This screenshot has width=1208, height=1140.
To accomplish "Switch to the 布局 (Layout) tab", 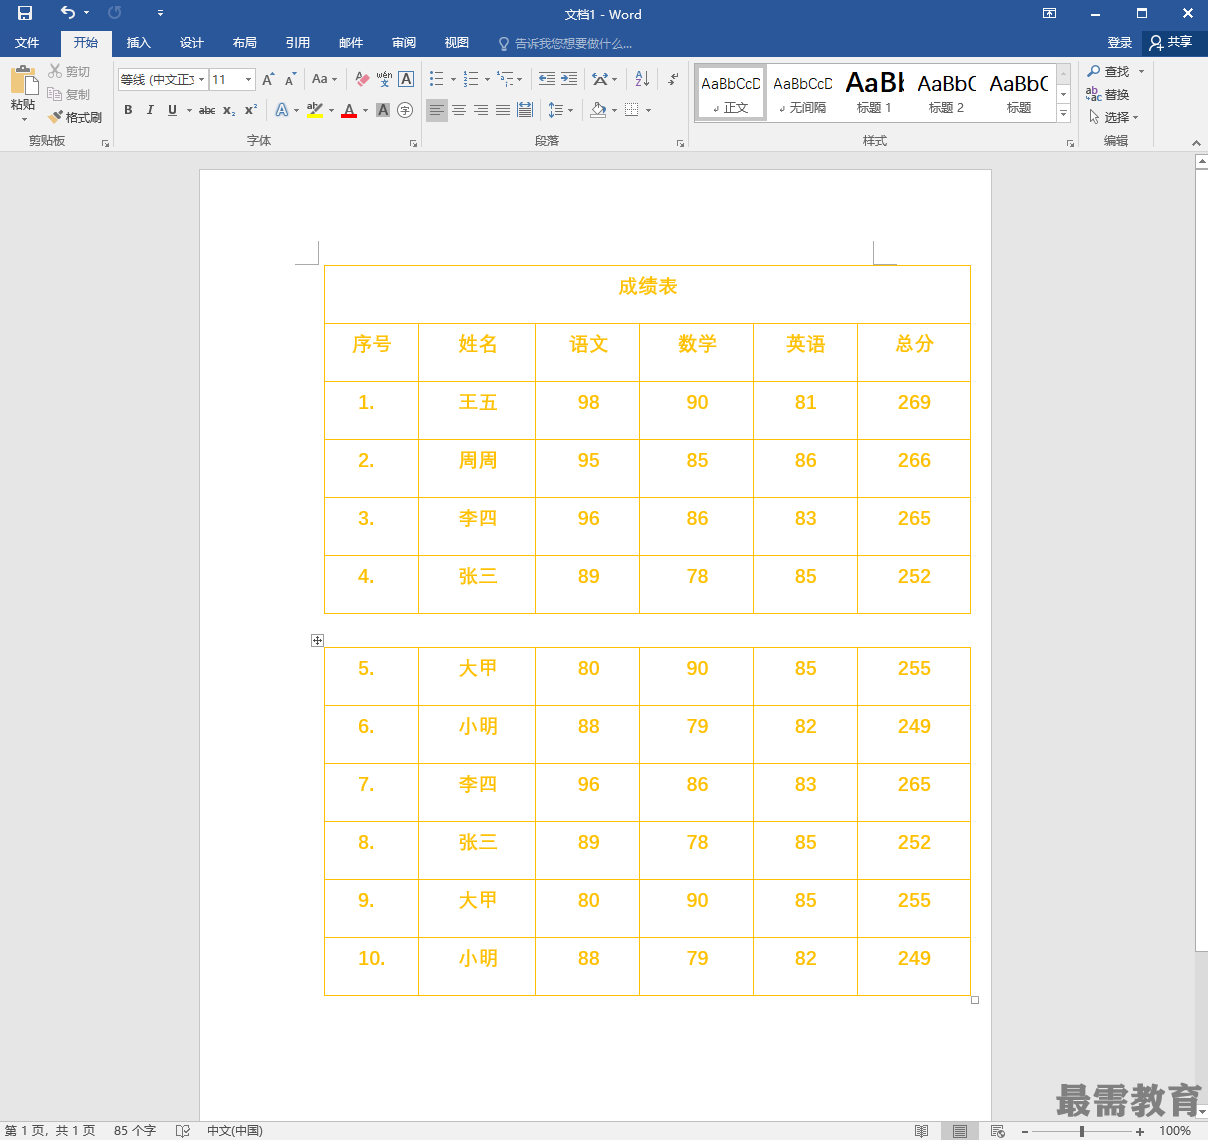I will pyautogui.click(x=244, y=43).
